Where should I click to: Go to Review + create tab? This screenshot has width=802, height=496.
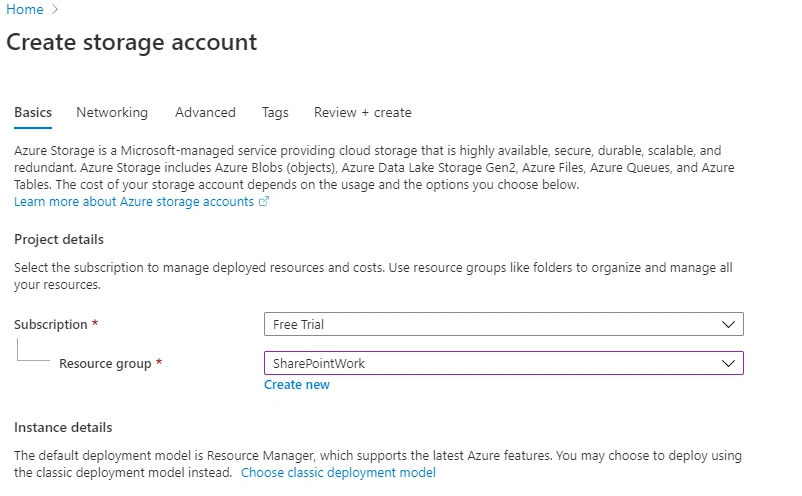point(363,112)
